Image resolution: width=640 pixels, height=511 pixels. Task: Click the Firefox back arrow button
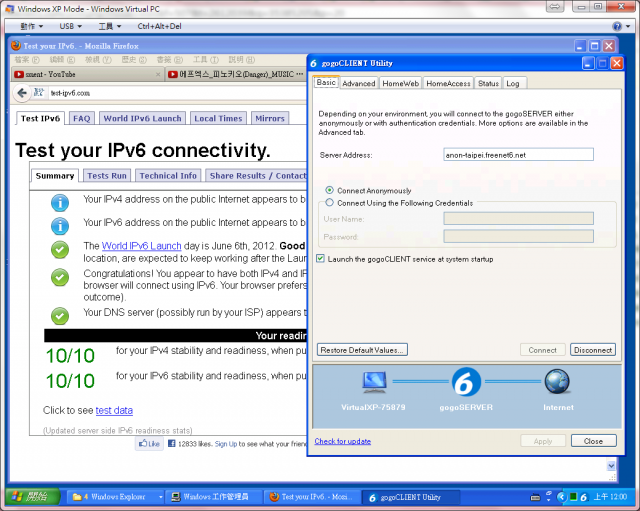(22, 93)
